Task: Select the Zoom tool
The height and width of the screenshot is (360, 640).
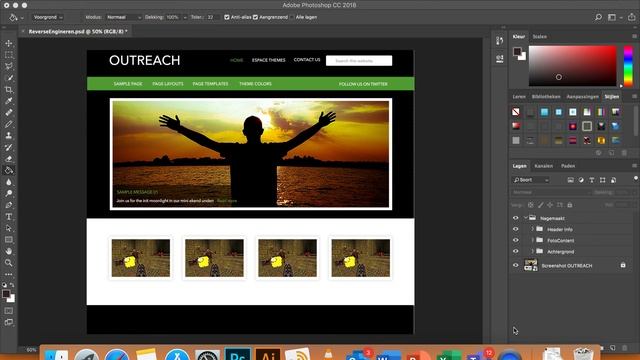Action: click(x=9, y=263)
